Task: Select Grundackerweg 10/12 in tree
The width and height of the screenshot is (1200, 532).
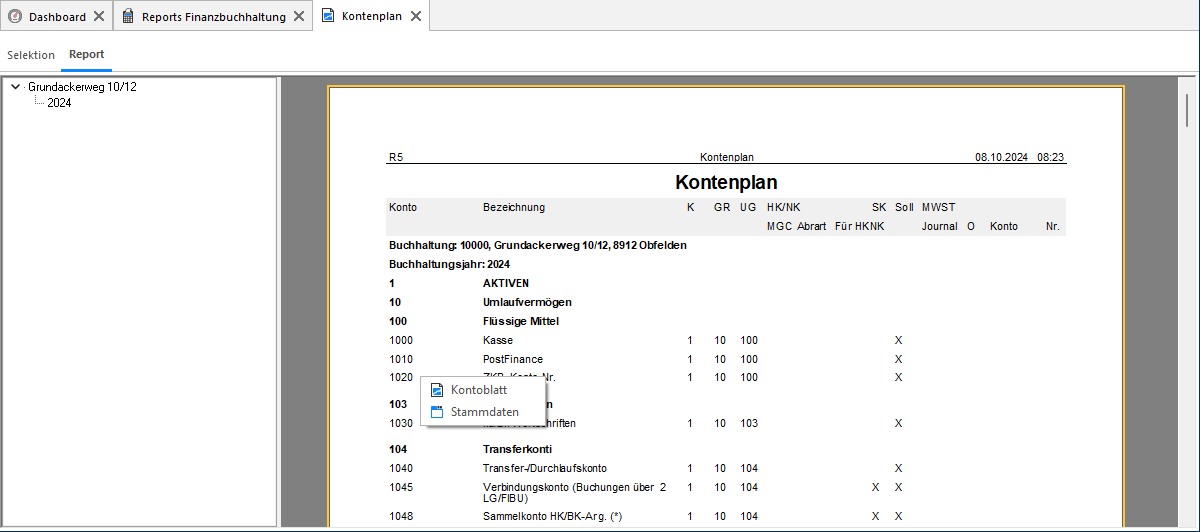Action: tap(82, 87)
